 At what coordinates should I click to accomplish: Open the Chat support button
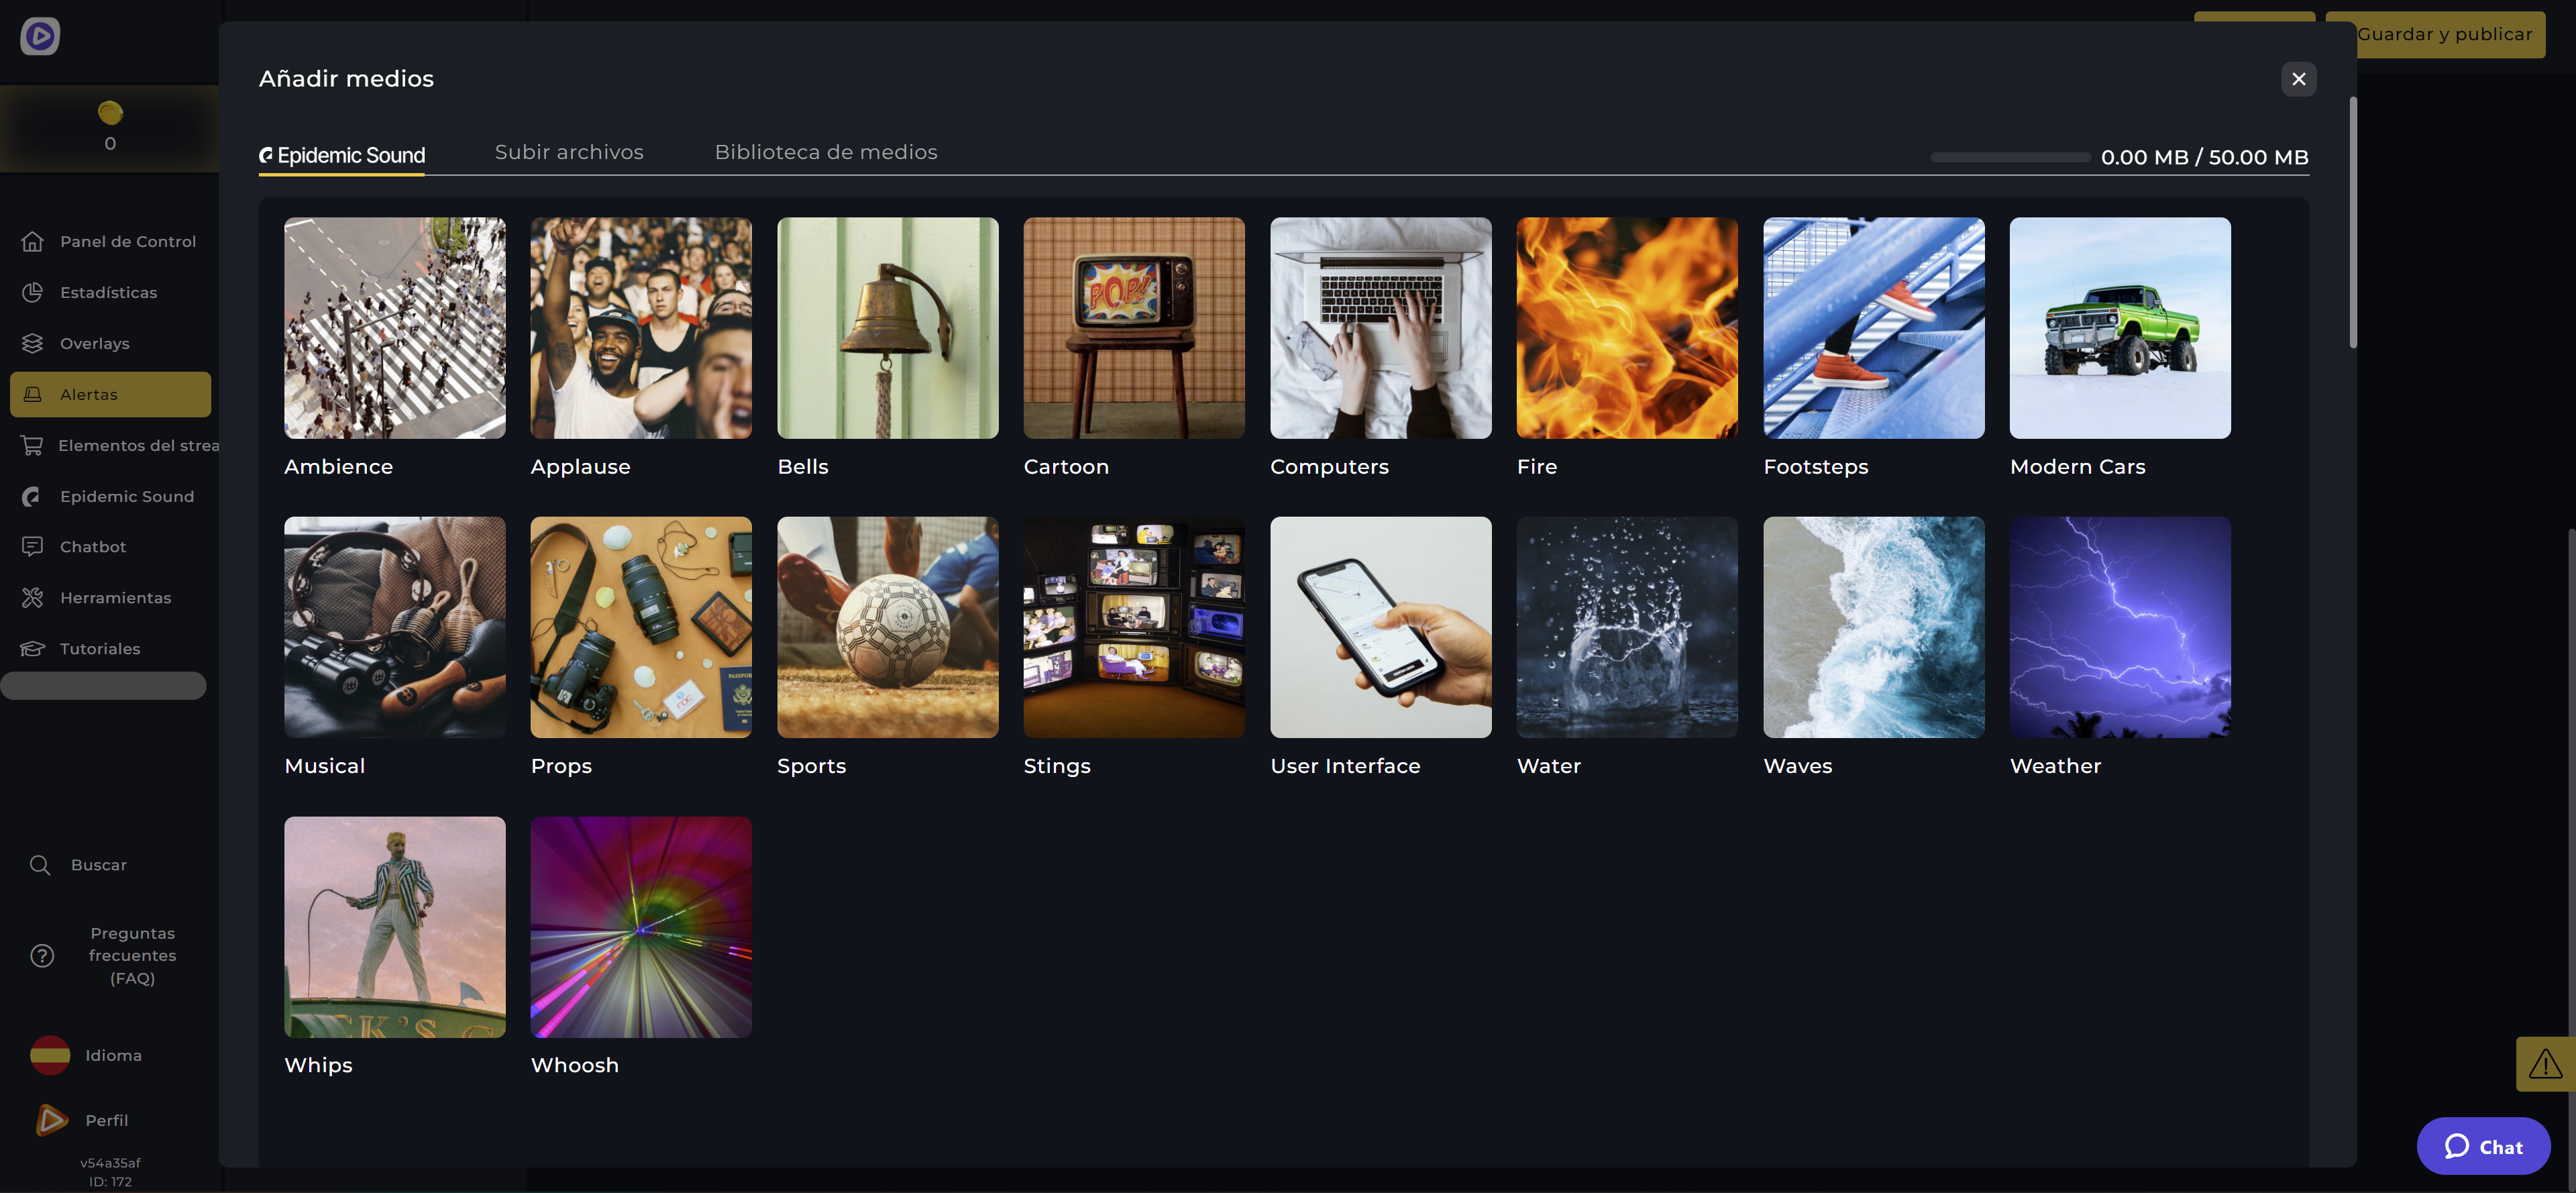[2483, 1147]
